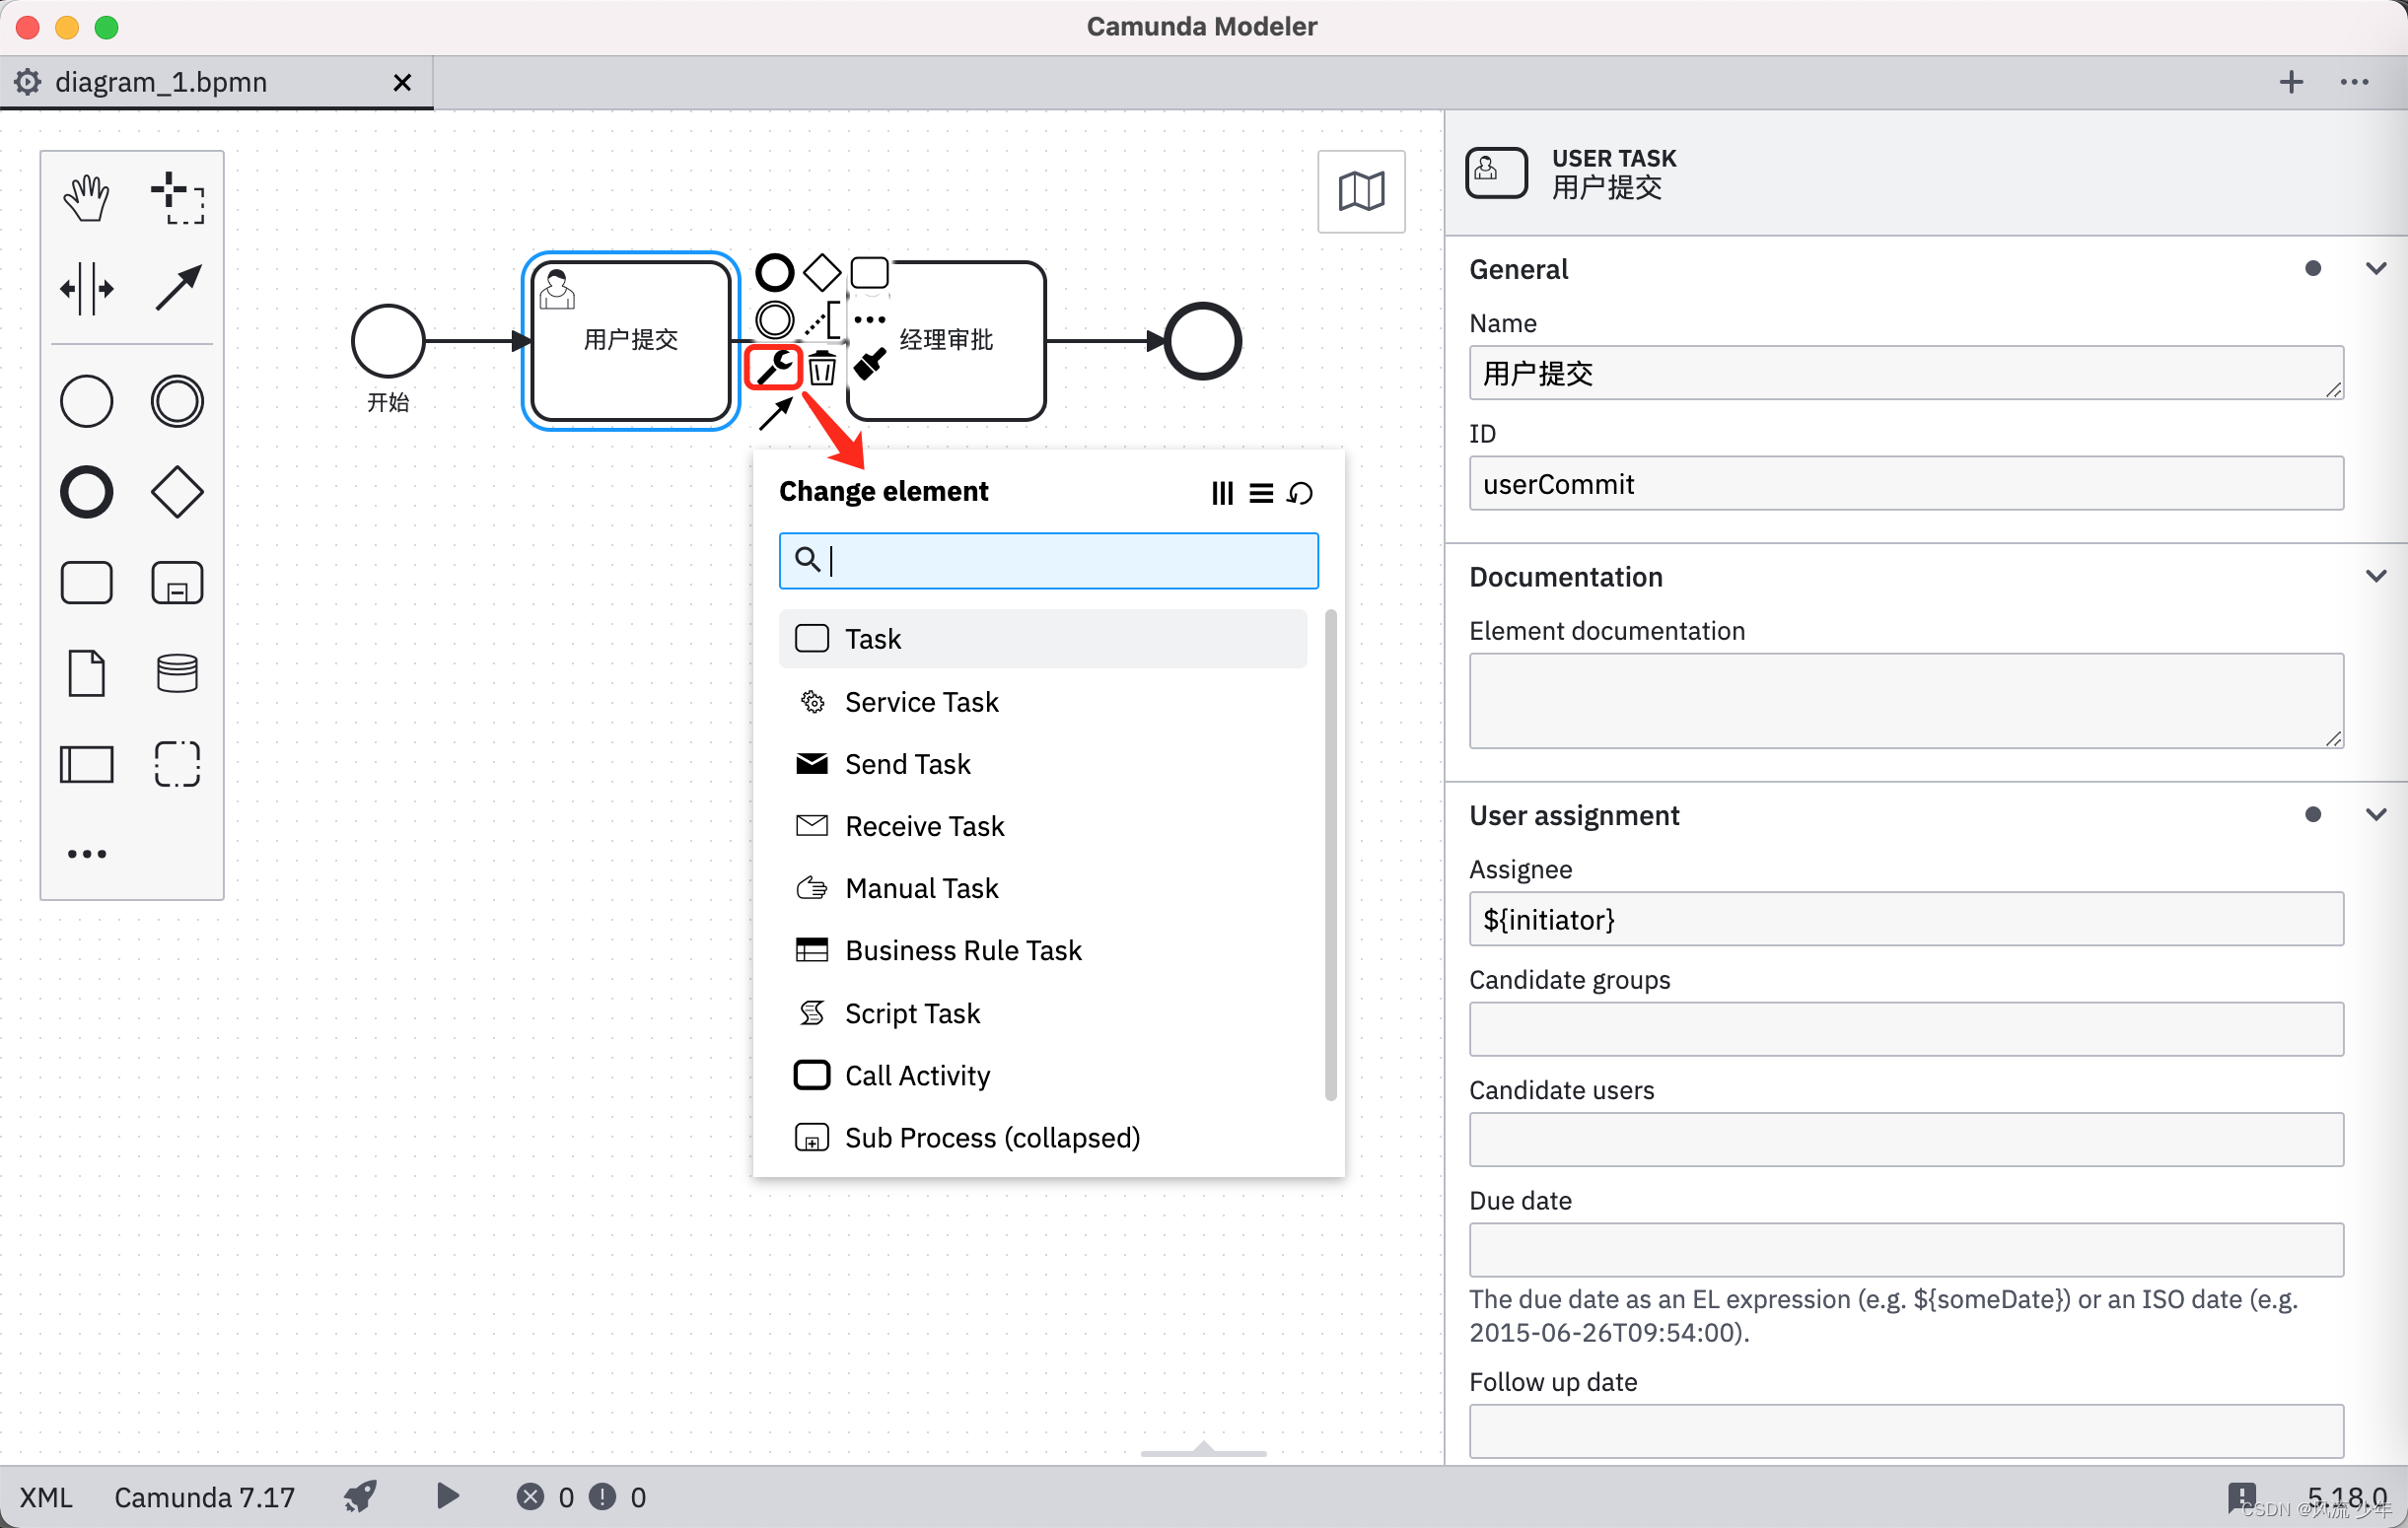Open color picker paintbrush in context pad
This screenshot has height=1528, width=2408.
(x=869, y=366)
